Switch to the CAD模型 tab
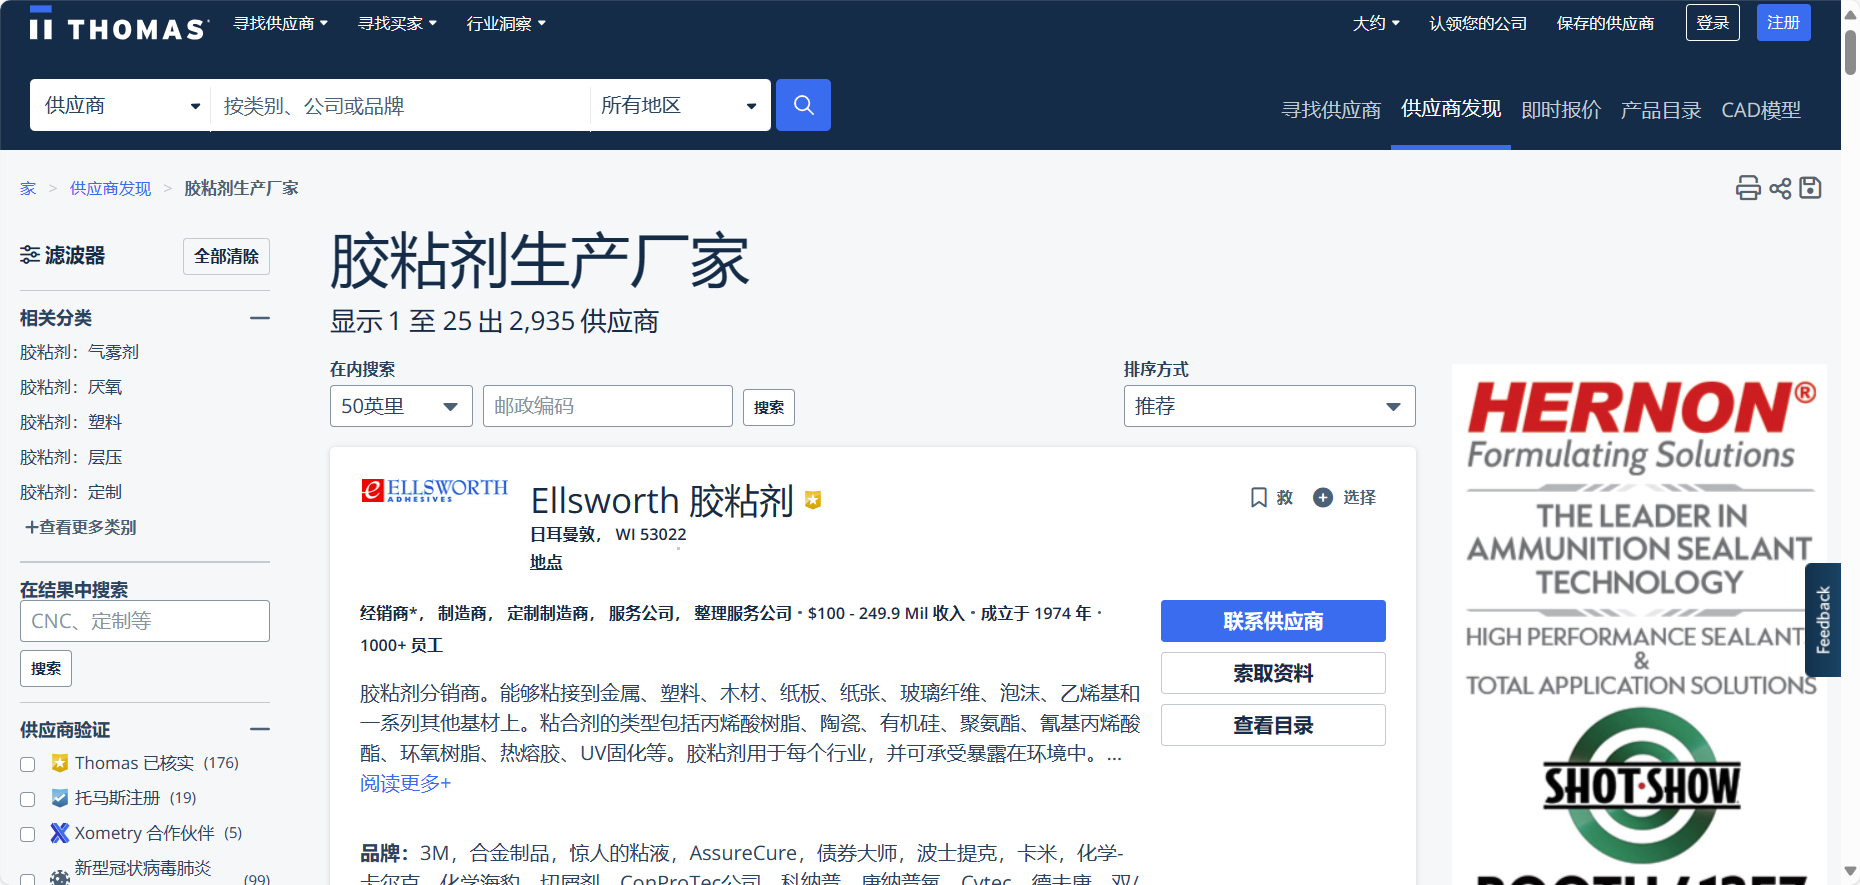Image resolution: width=1860 pixels, height=885 pixels. pos(1761,110)
